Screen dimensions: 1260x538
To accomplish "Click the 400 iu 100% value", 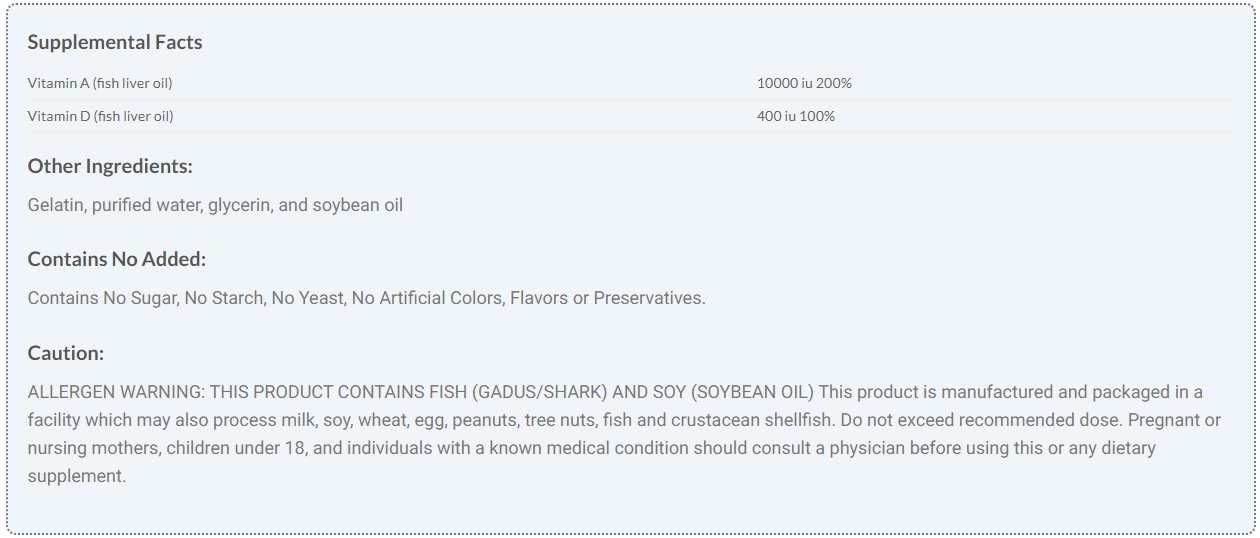I will pyautogui.click(x=795, y=116).
